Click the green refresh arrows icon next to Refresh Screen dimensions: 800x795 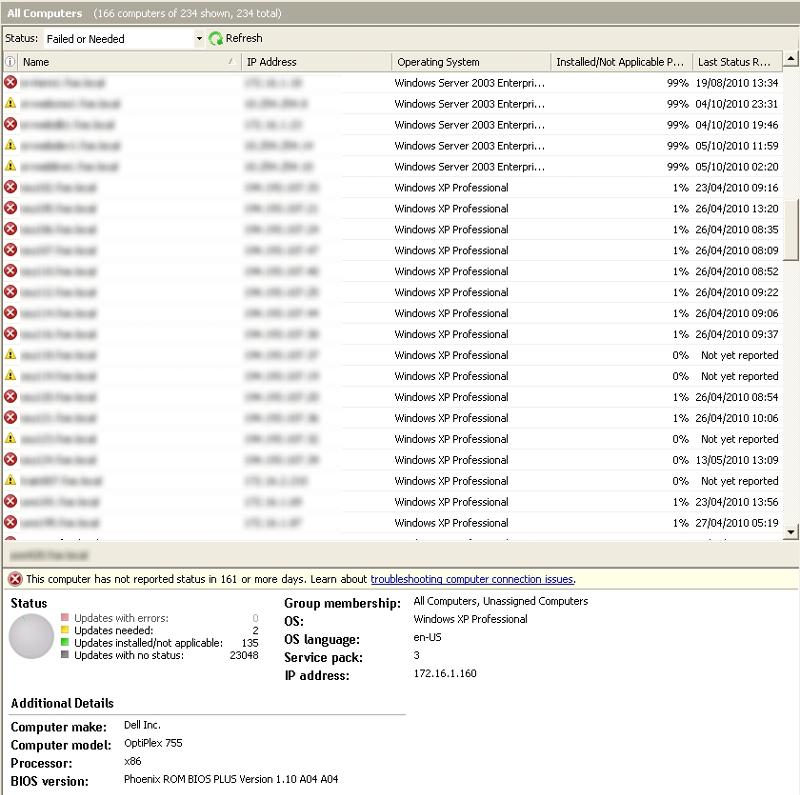point(214,38)
